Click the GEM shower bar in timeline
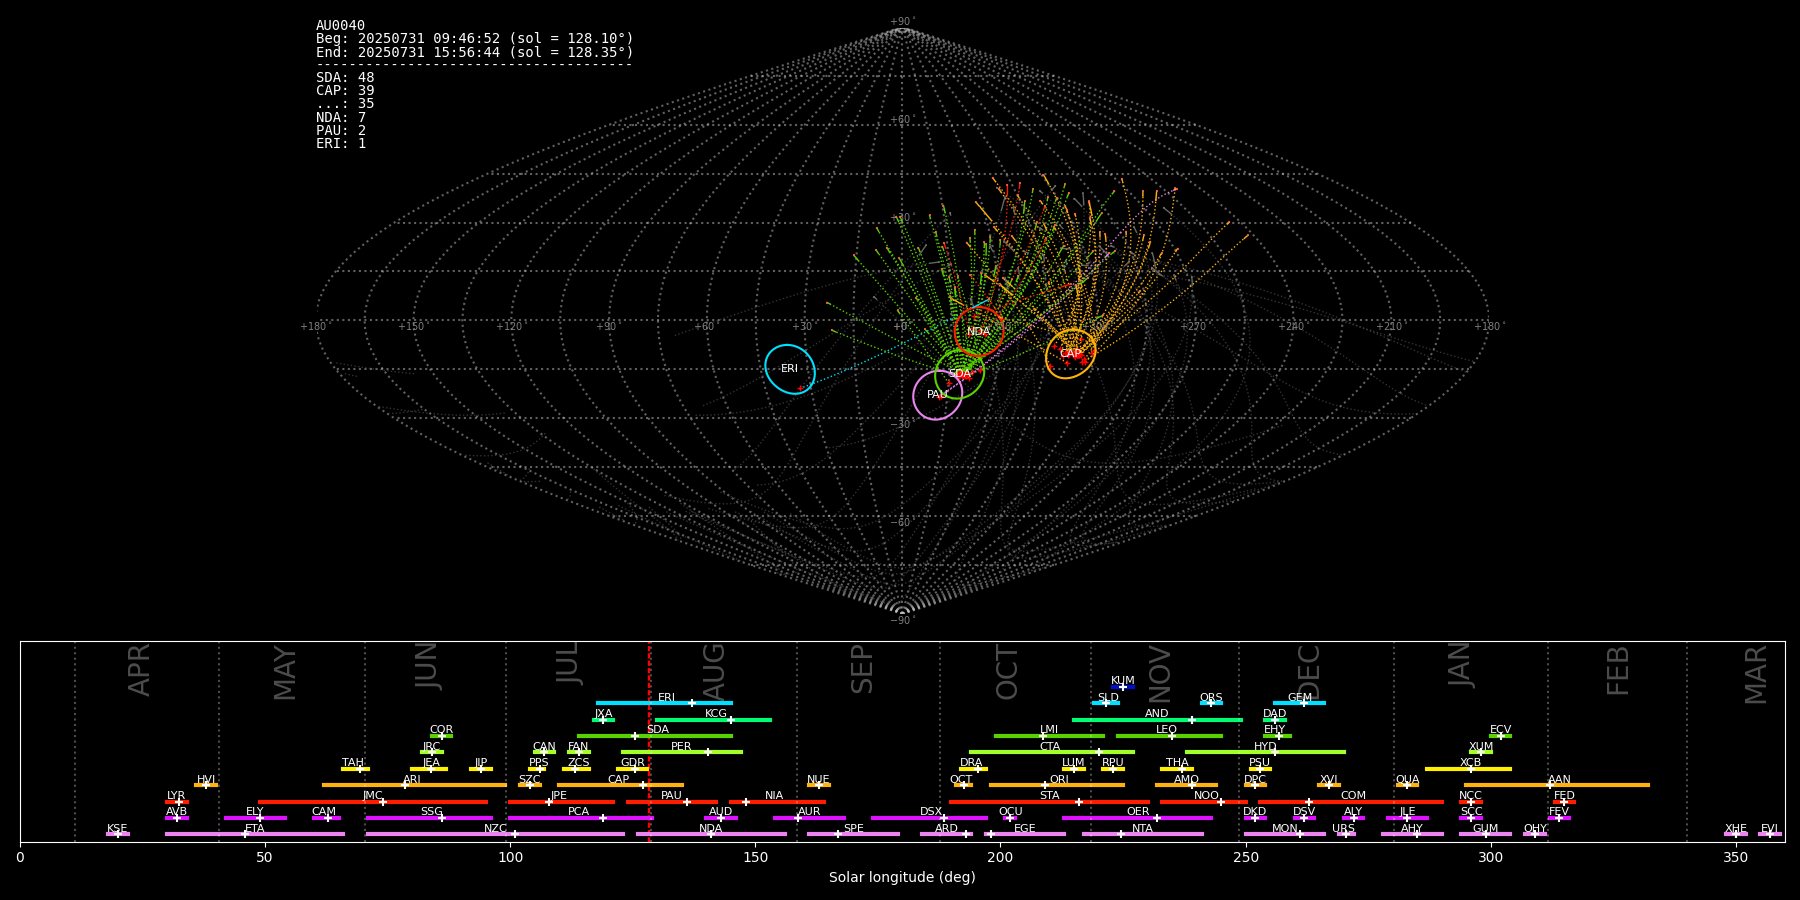Viewport: 1800px width, 900px height. [x=1299, y=703]
